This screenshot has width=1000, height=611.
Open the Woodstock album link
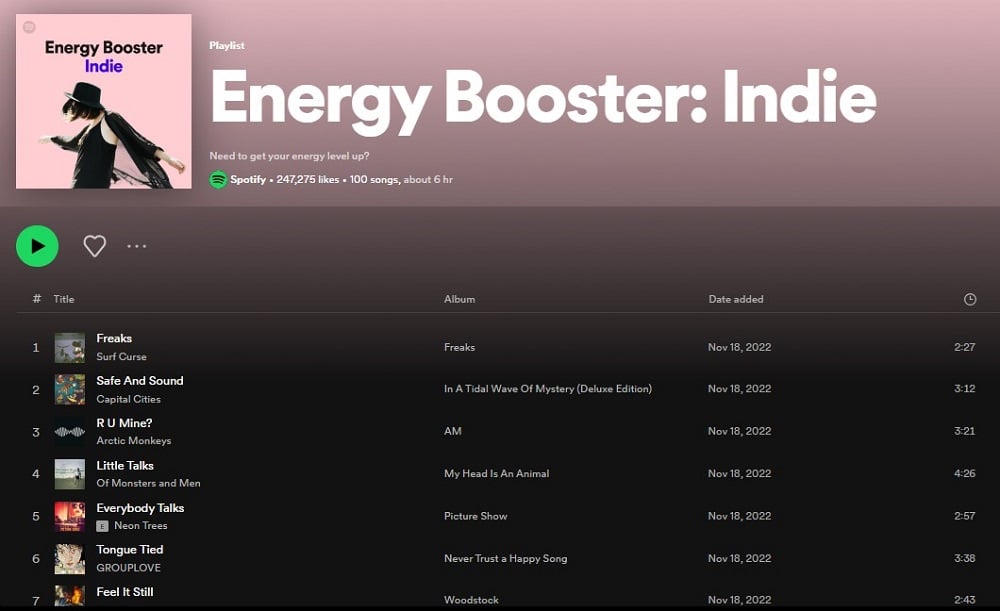click(471, 600)
